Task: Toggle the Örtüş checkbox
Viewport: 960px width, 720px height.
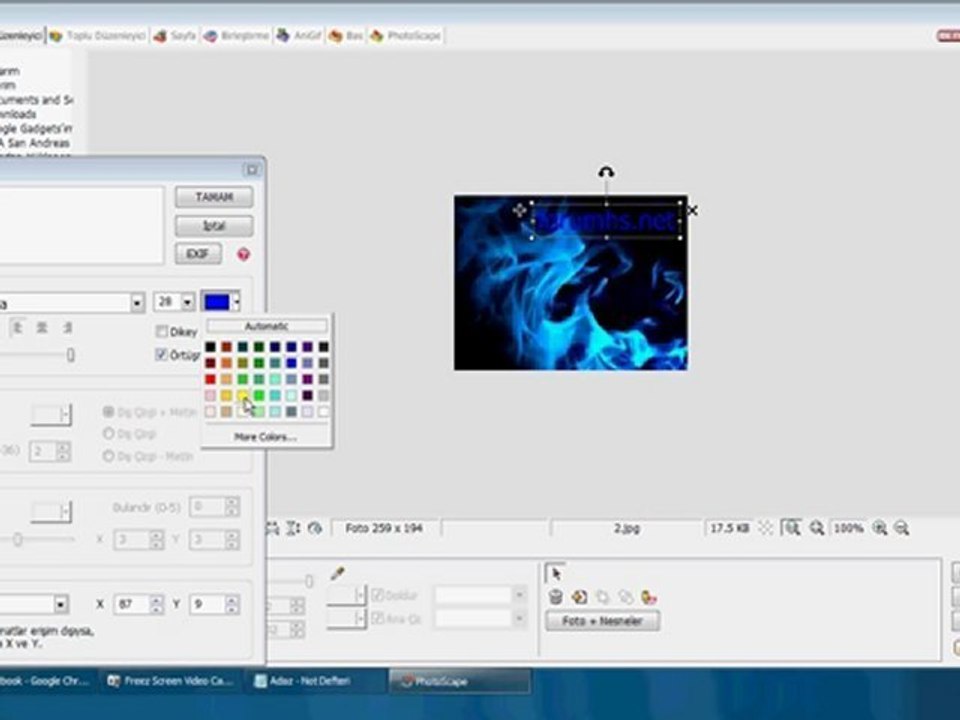Action: click(x=162, y=354)
